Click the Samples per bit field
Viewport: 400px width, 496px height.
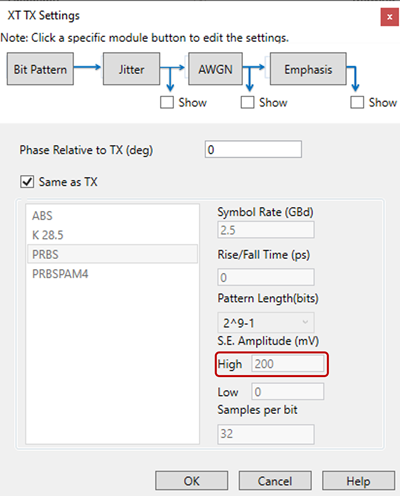tap(266, 434)
